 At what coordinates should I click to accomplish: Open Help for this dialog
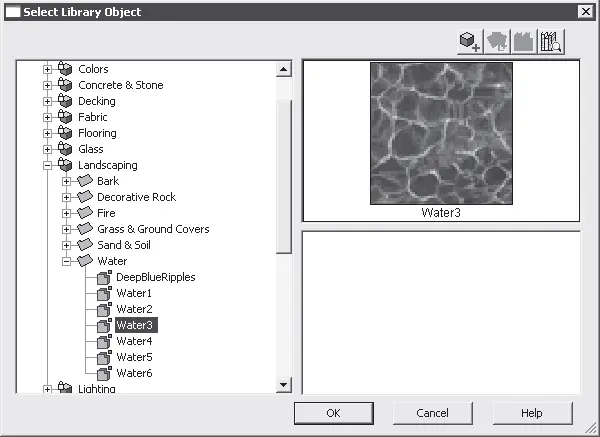(x=531, y=413)
